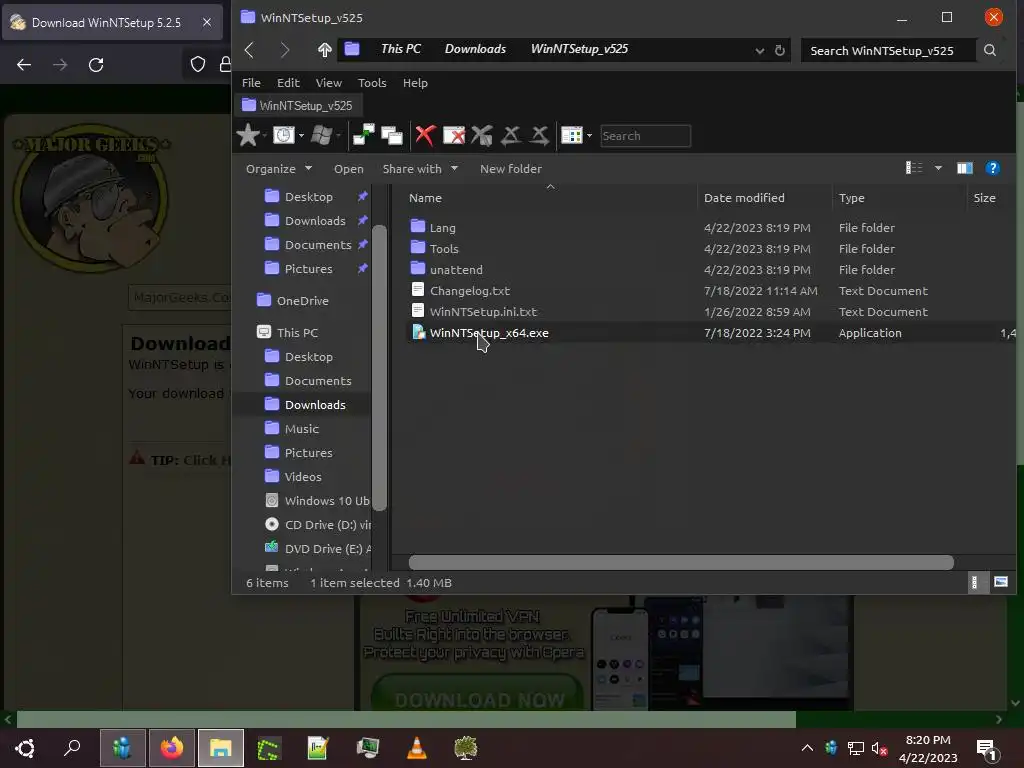Screen dimensions: 1024x768
Task: Open the Edit menu
Action: point(288,83)
